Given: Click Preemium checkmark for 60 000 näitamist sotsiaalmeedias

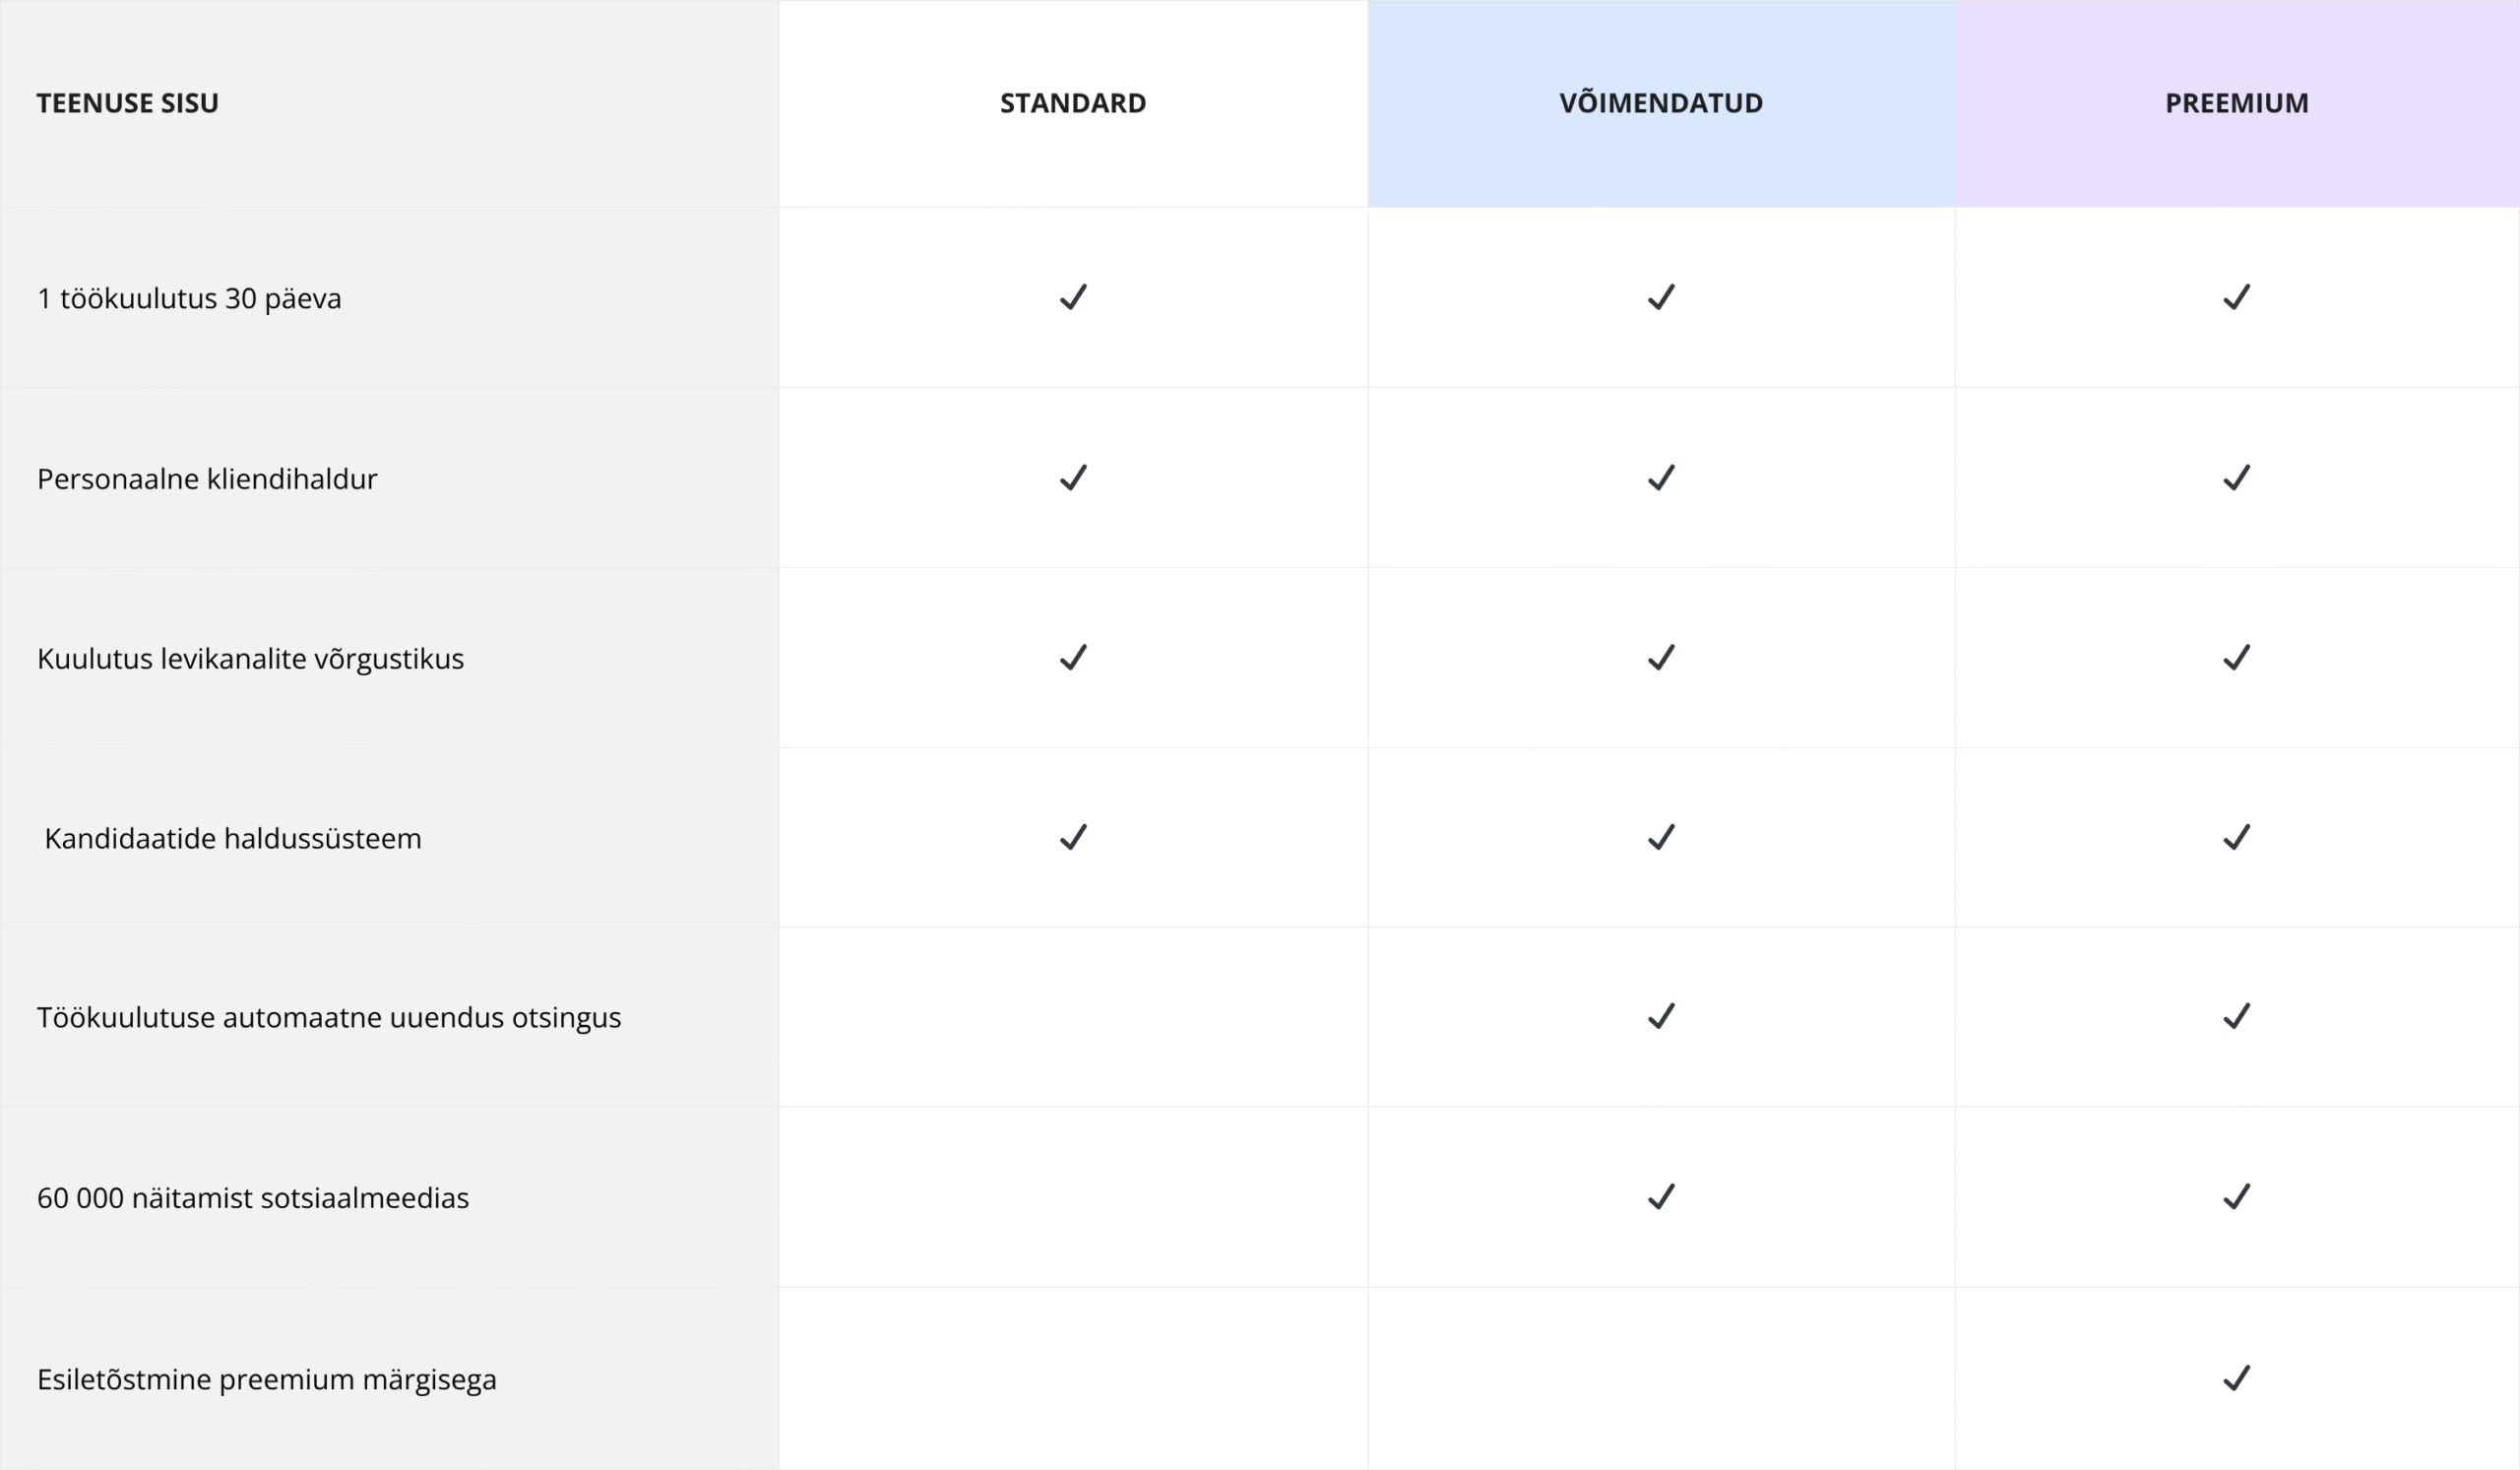Looking at the screenshot, I should tap(2237, 1197).
